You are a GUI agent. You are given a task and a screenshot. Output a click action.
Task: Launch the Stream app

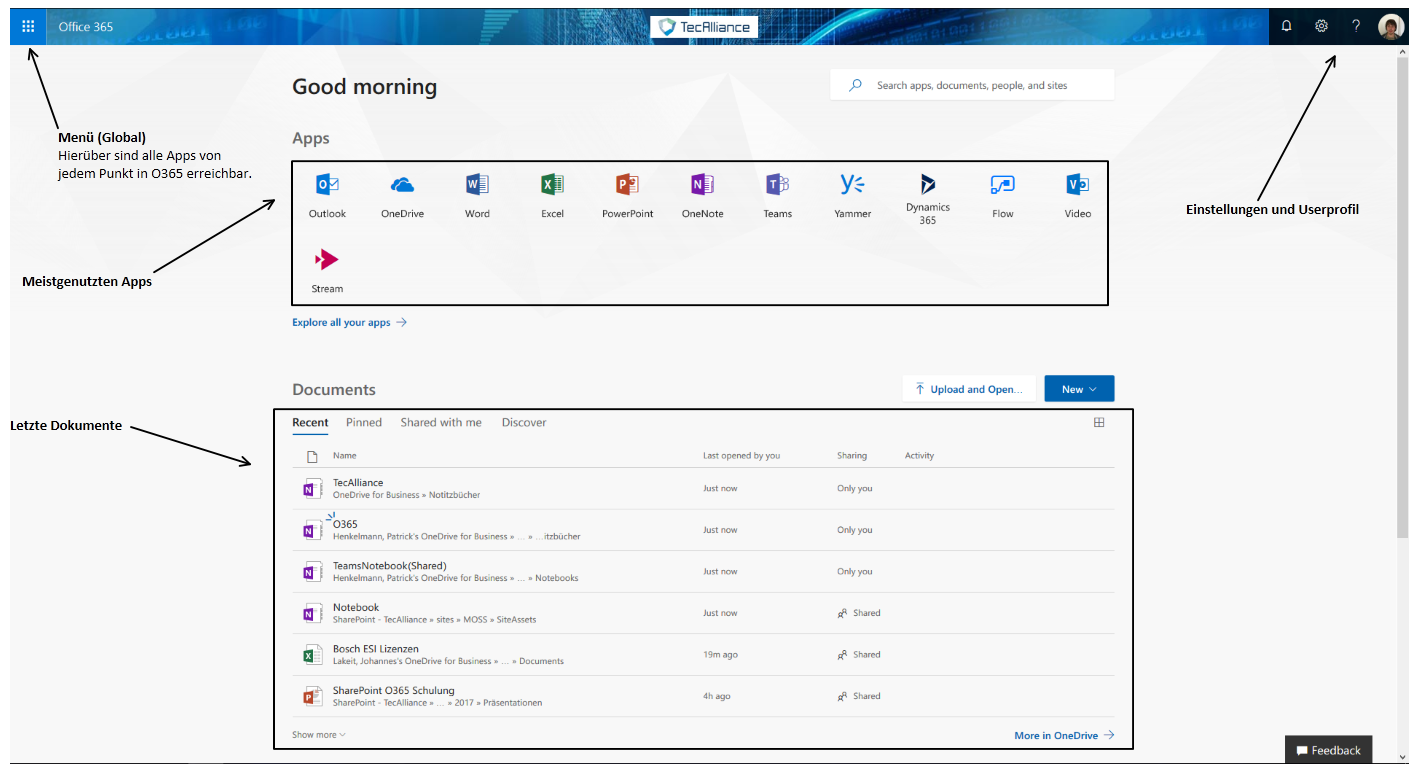click(327, 271)
